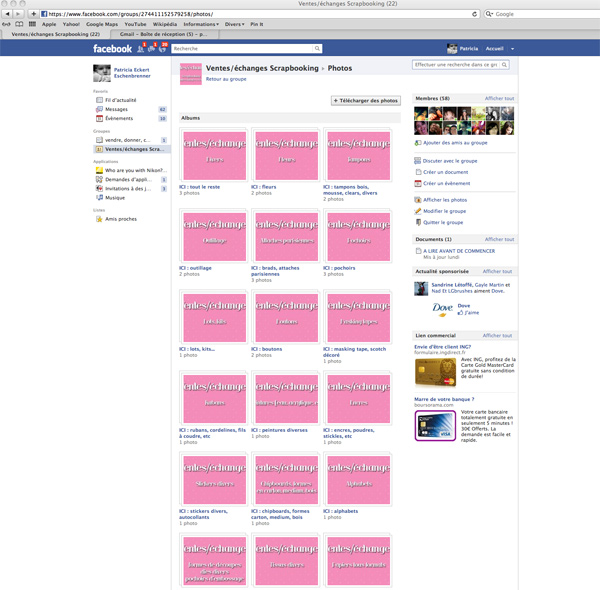Open the Wikipédia bookmark
Image resolution: width=600 pixels, height=590 pixels.
point(165,24)
